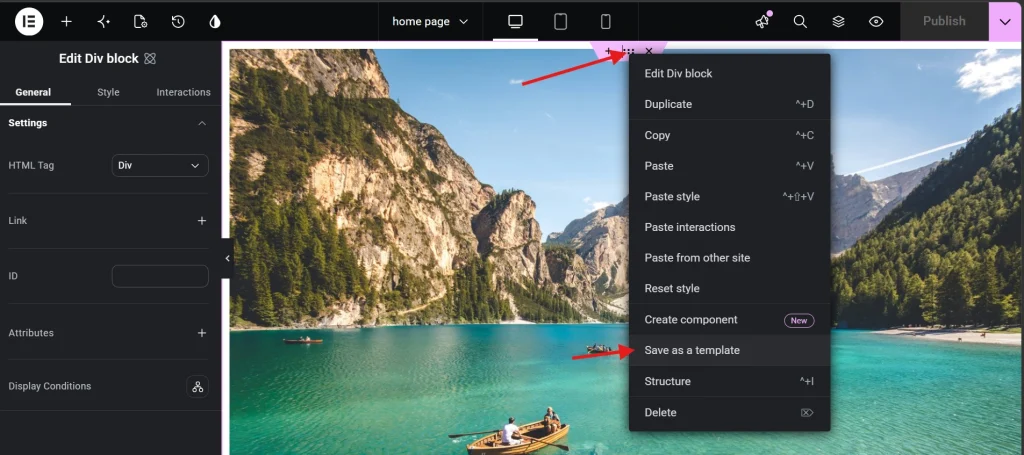This screenshot has width=1024, height=455.
Task: Switch to Tablet view icon
Action: [x=560, y=22]
